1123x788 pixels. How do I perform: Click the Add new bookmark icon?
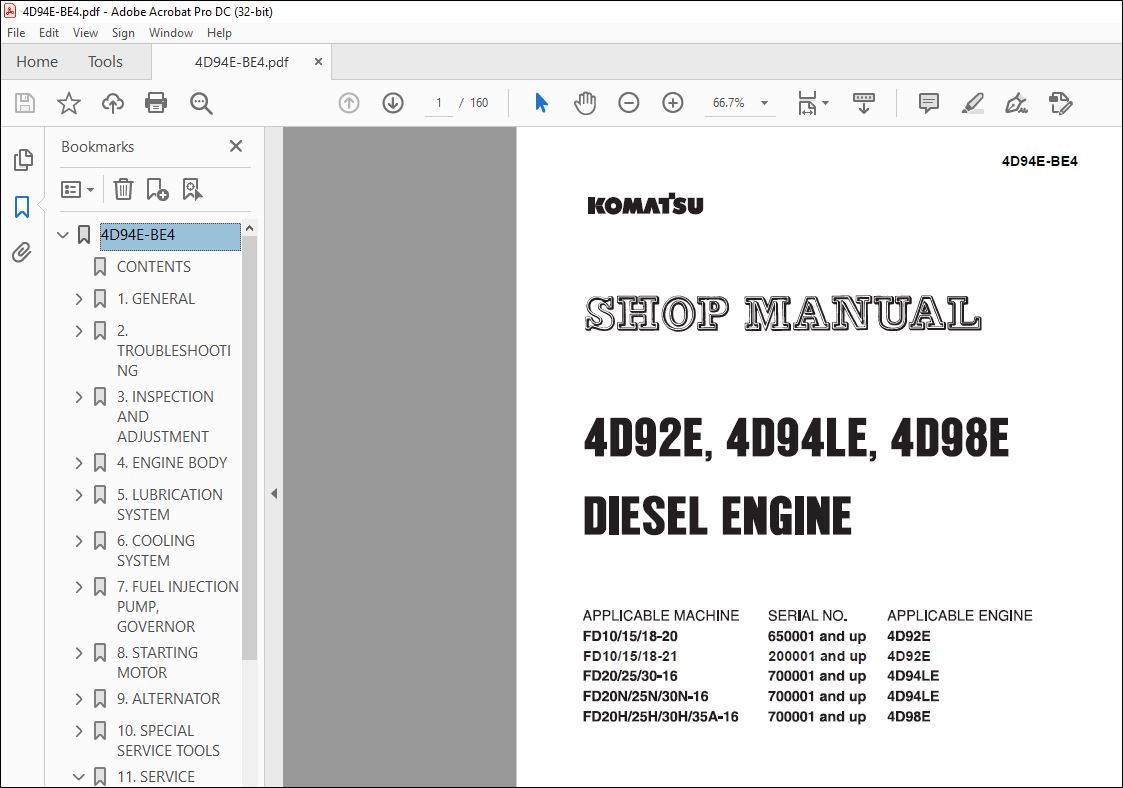[158, 189]
